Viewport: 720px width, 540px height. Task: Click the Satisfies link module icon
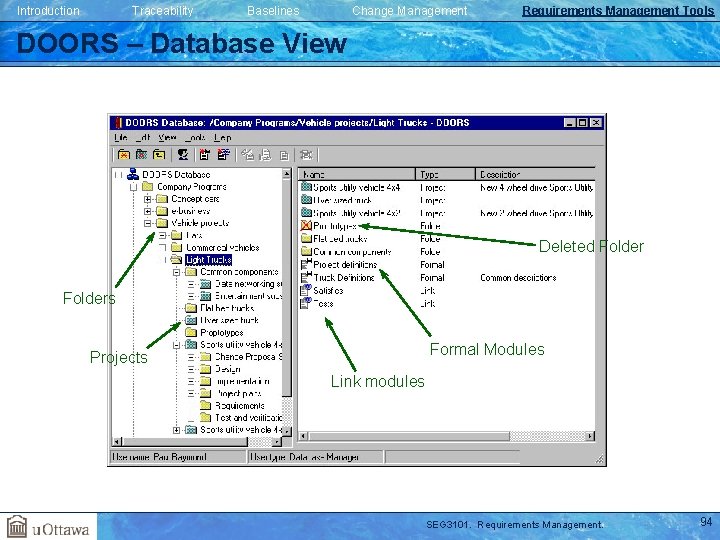pyautogui.click(x=306, y=290)
